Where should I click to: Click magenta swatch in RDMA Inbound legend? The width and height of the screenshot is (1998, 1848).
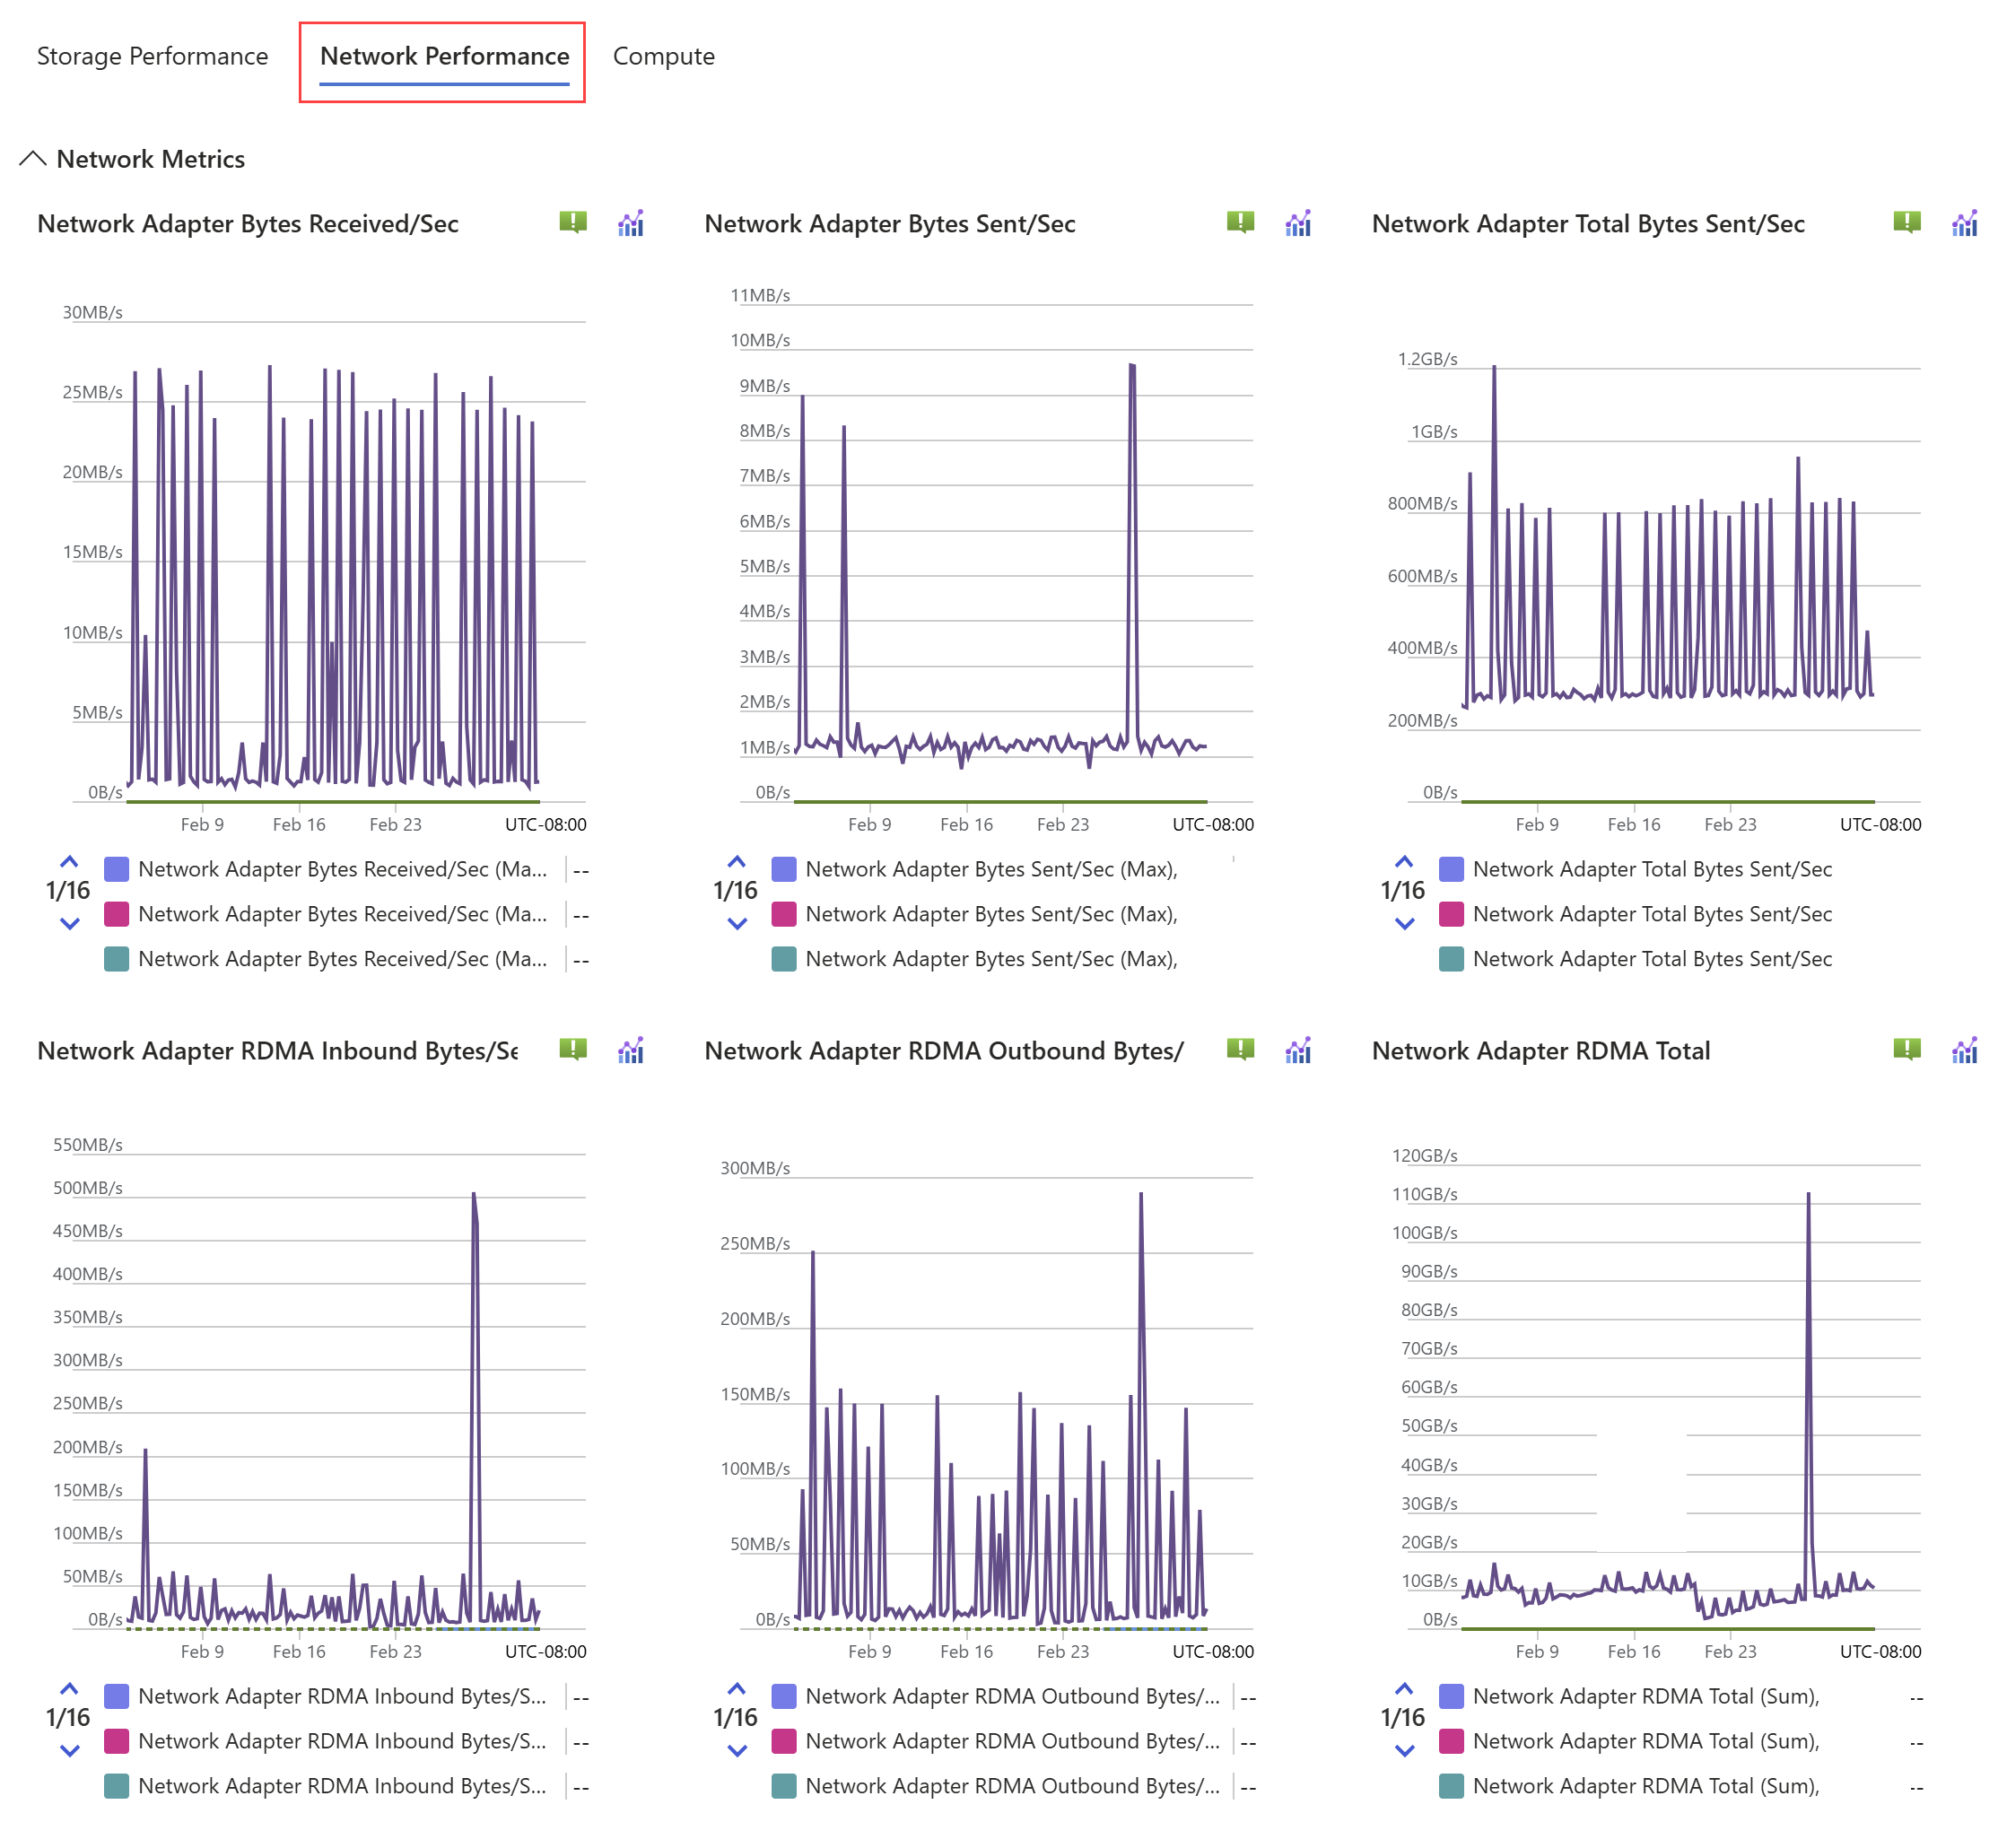tap(117, 1741)
